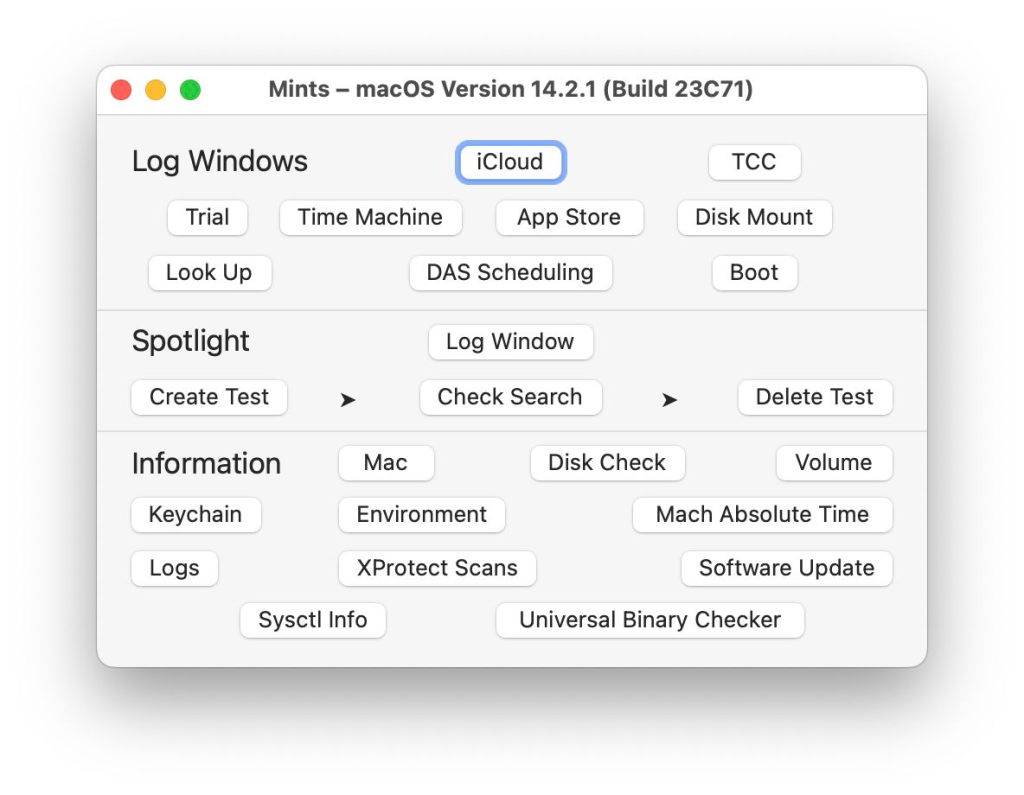Open the Universal Binary Checker
Image resolution: width=1024 pixels, height=795 pixels.
[x=649, y=620]
